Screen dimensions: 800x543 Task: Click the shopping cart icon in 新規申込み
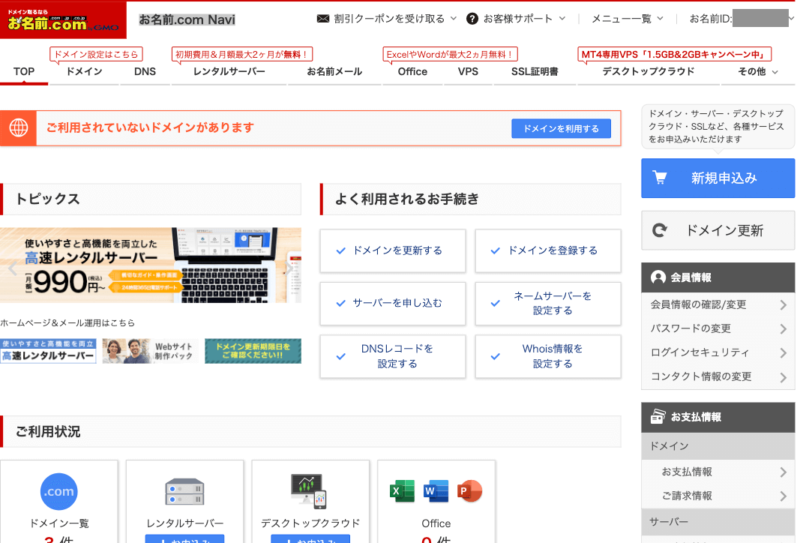point(659,178)
